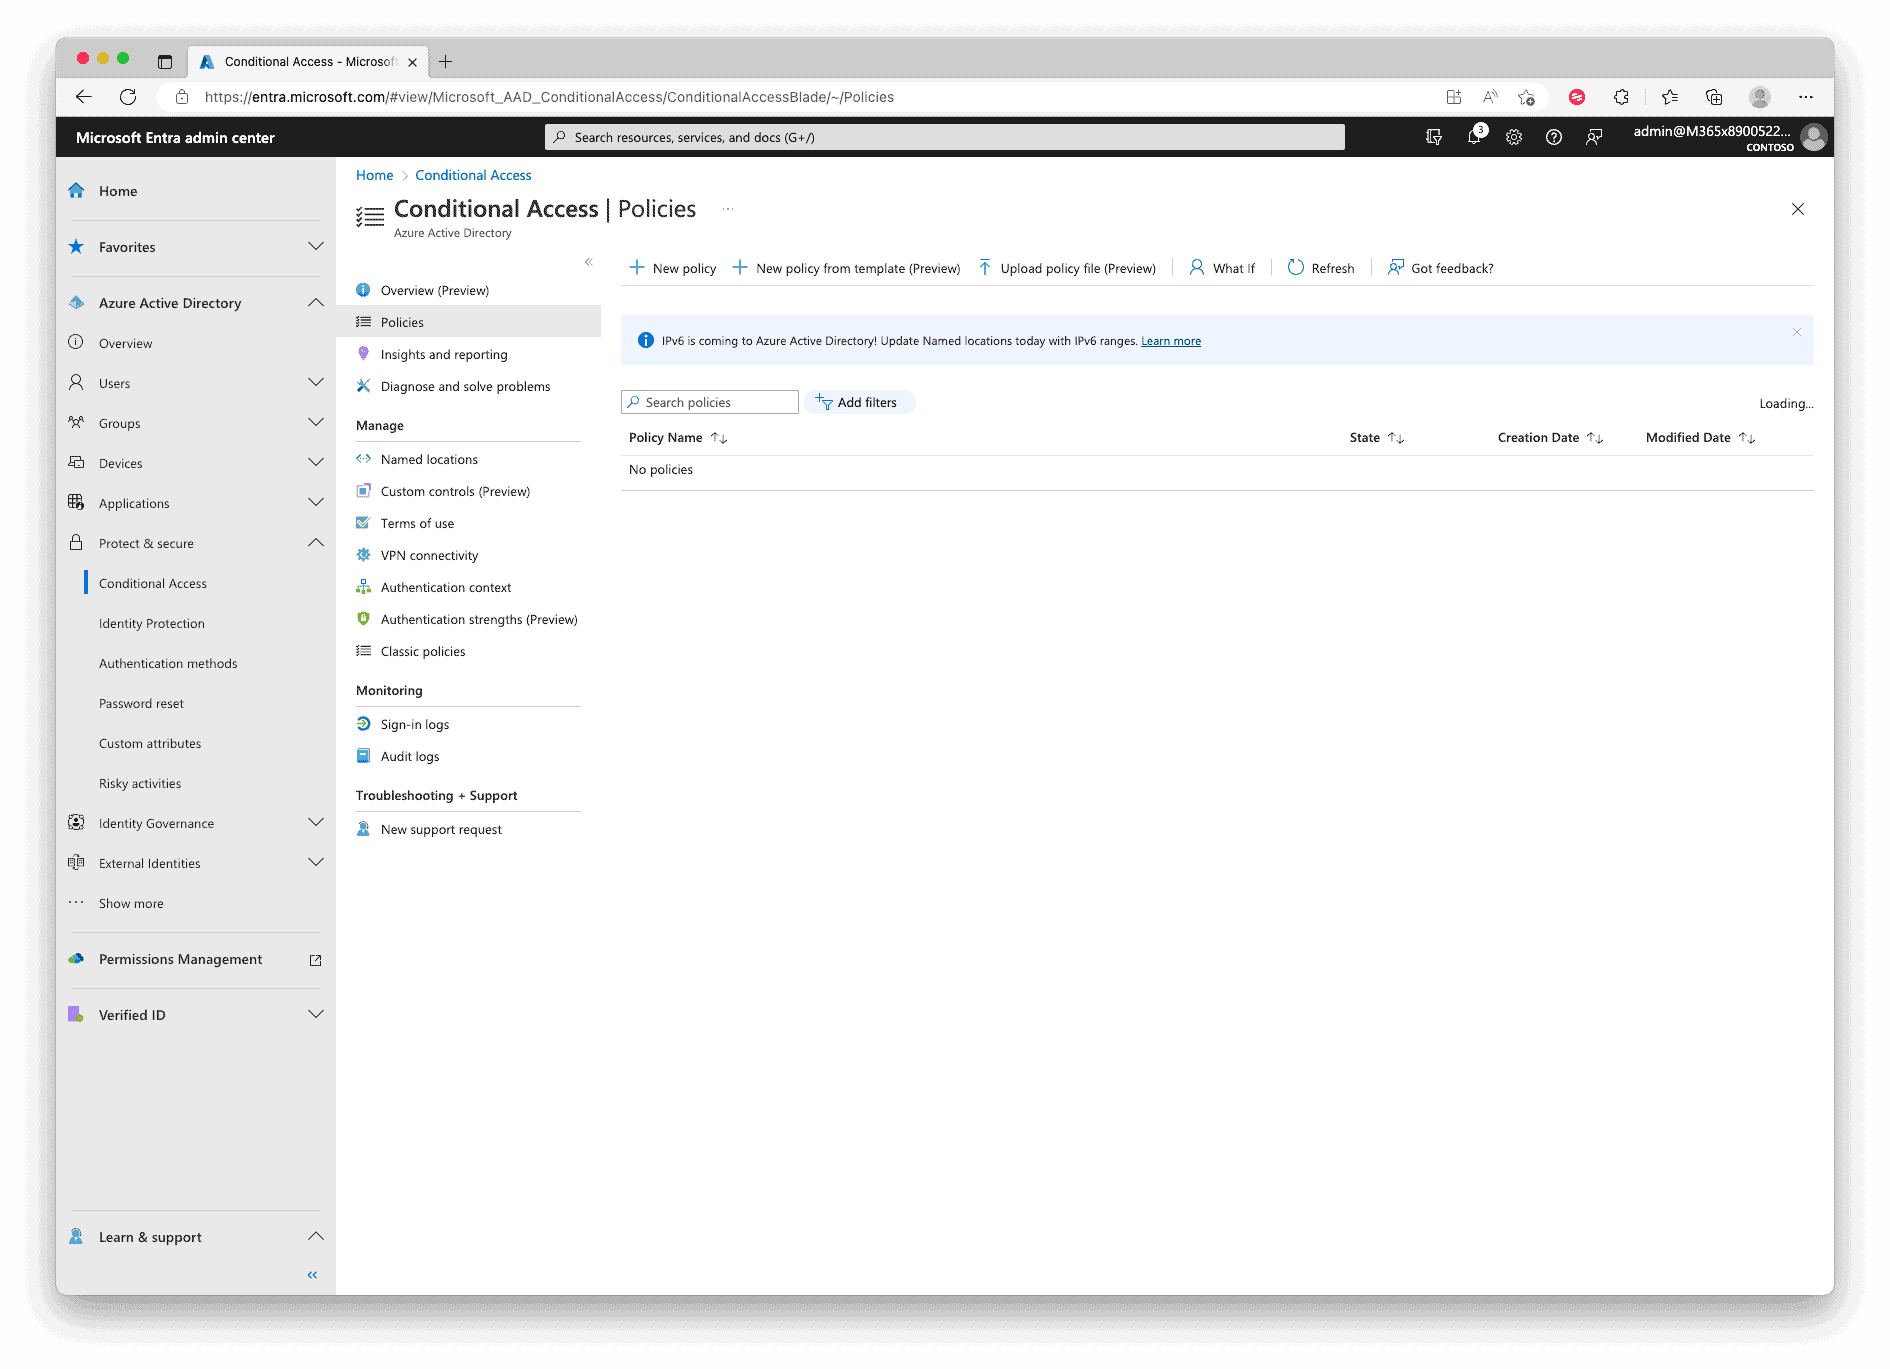This screenshot has height=1369, width=1890.
Task: Click the What If toolbar button
Action: pos(1222,268)
